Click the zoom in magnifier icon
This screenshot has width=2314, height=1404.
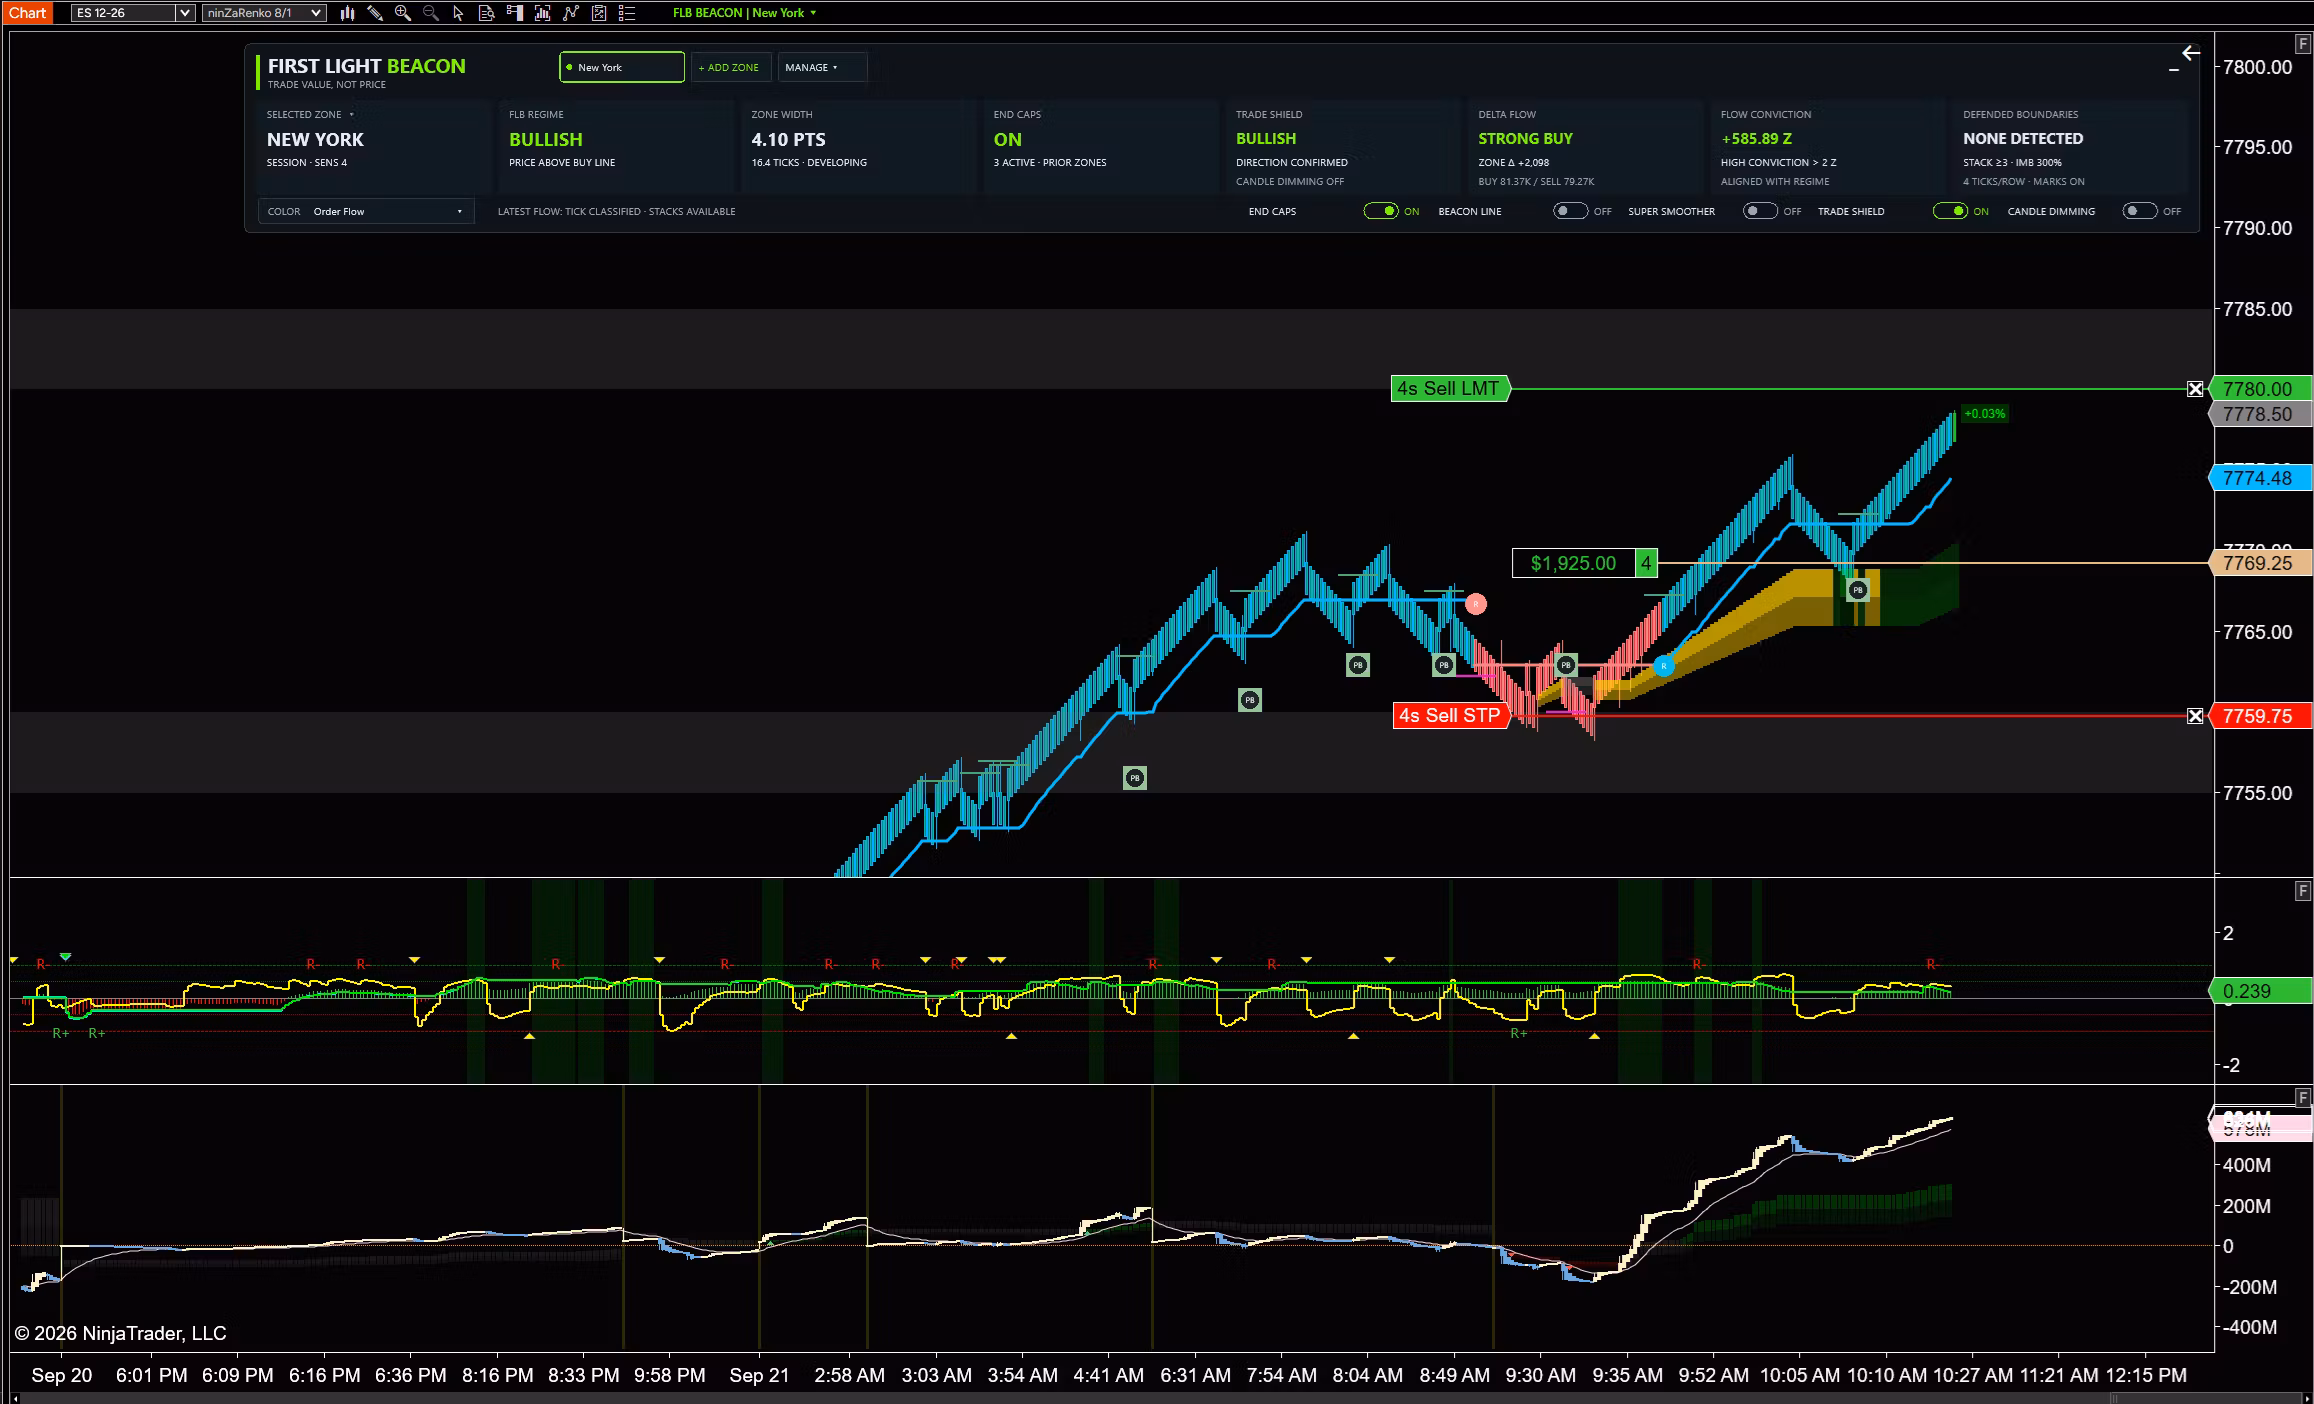pos(403,13)
